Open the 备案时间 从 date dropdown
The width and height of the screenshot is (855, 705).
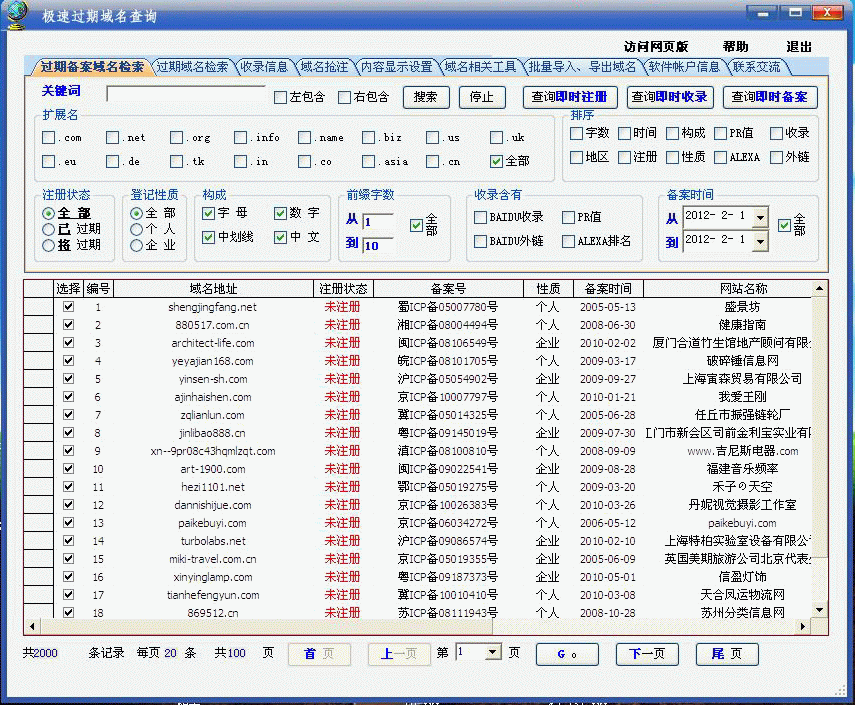pos(760,218)
